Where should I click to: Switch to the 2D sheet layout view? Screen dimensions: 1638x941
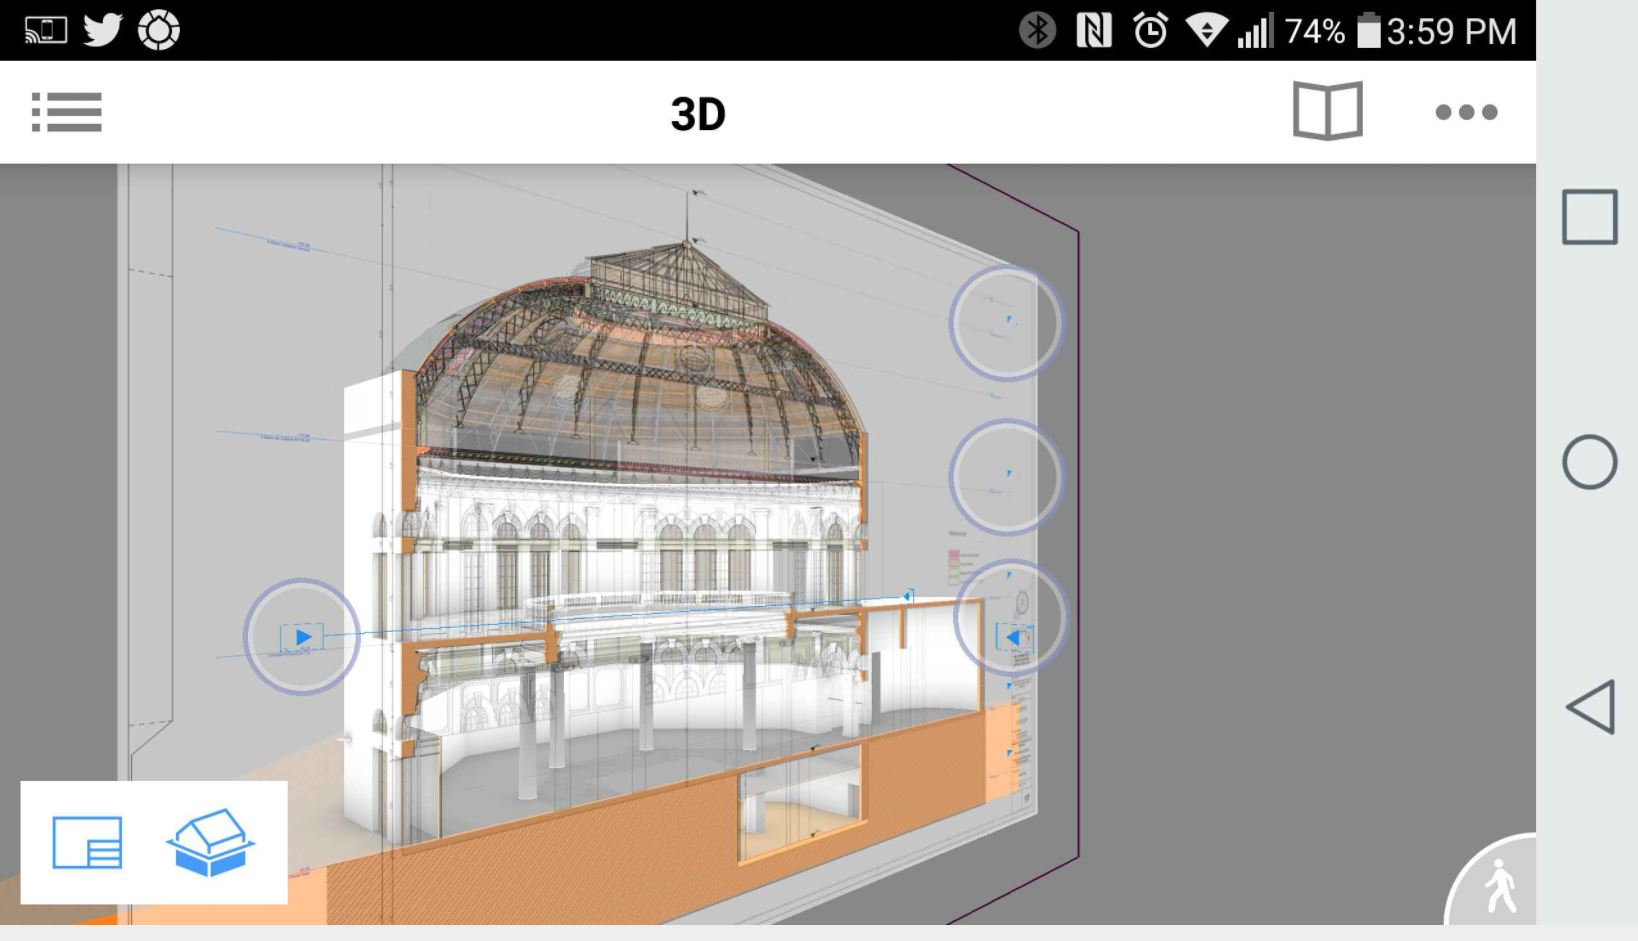pos(88,843)
